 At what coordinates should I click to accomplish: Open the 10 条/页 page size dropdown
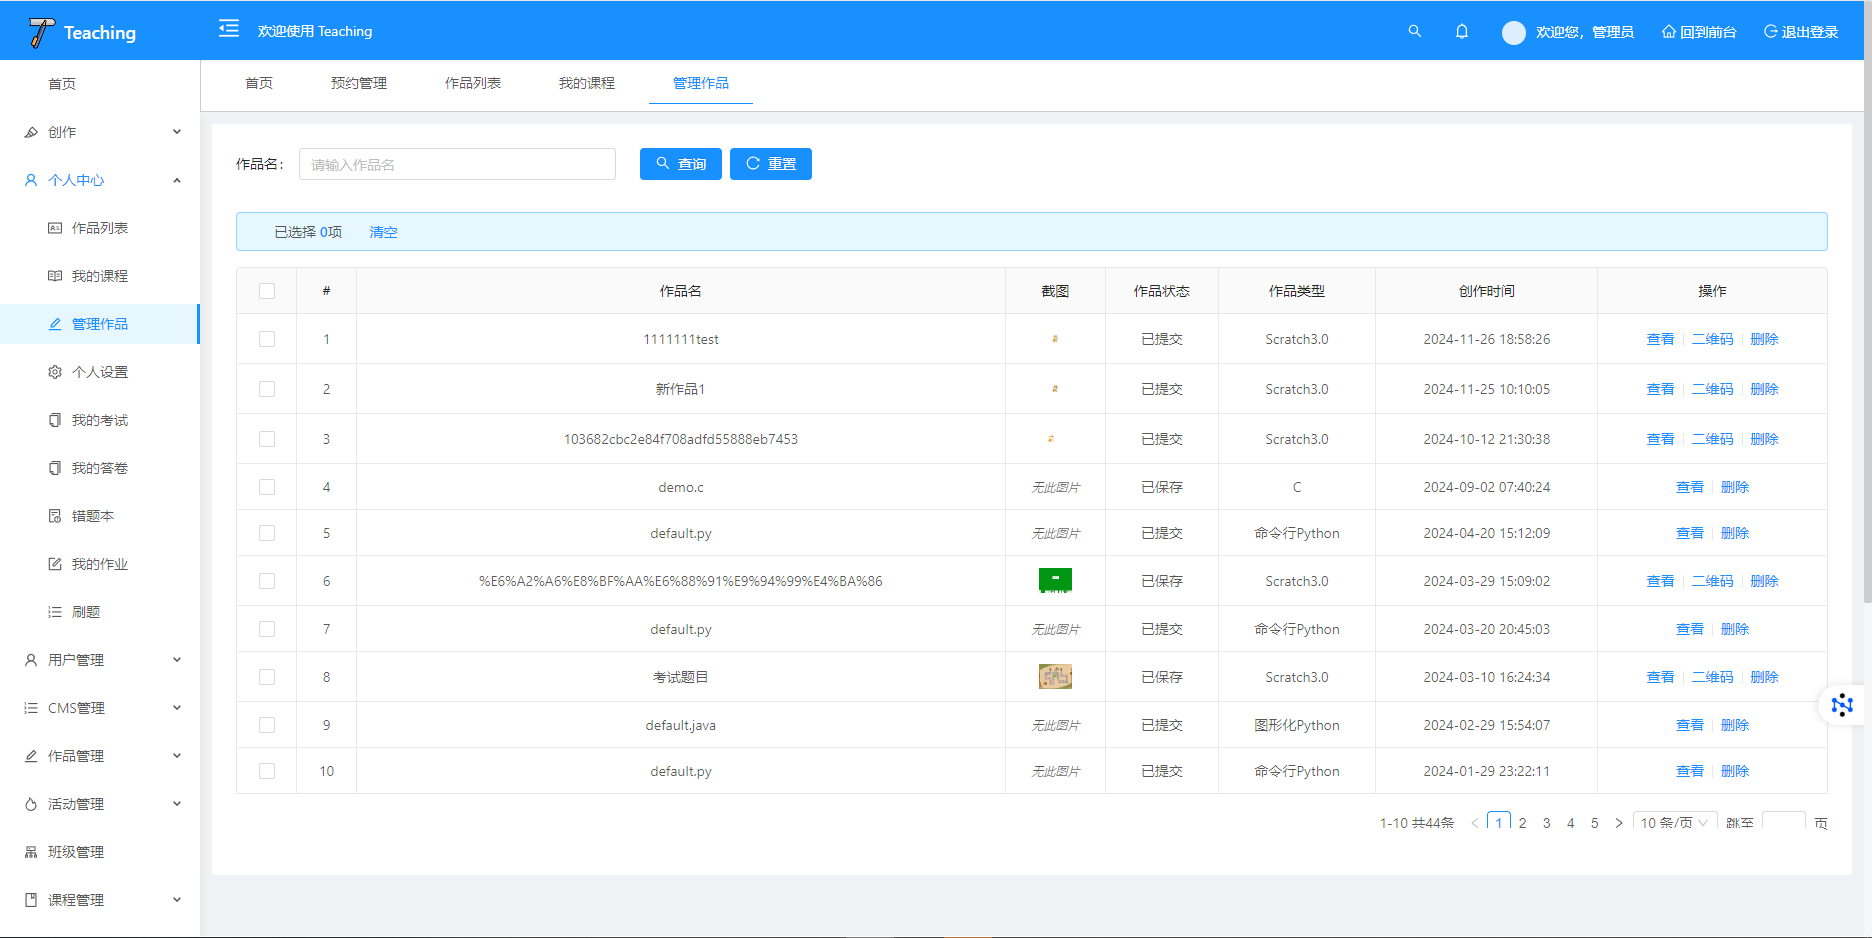(1674, 822)
